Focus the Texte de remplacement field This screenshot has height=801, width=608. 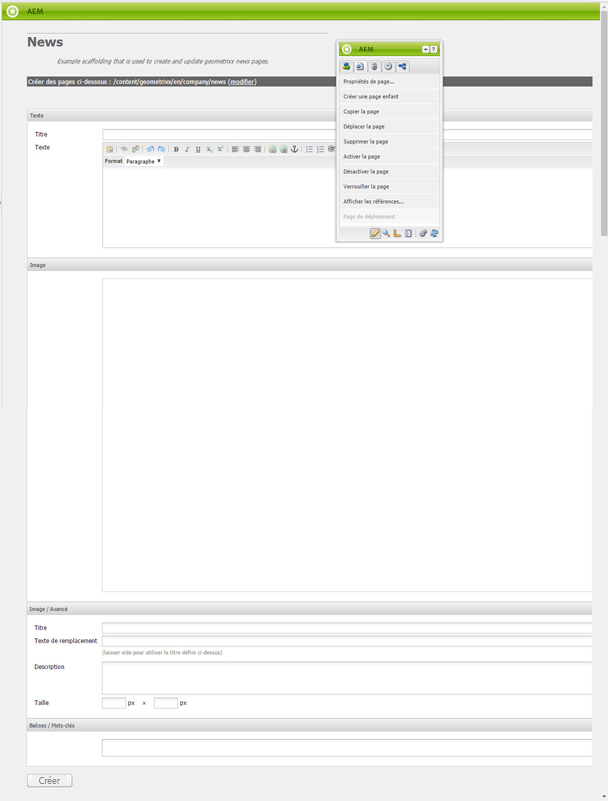coord(347,641)
